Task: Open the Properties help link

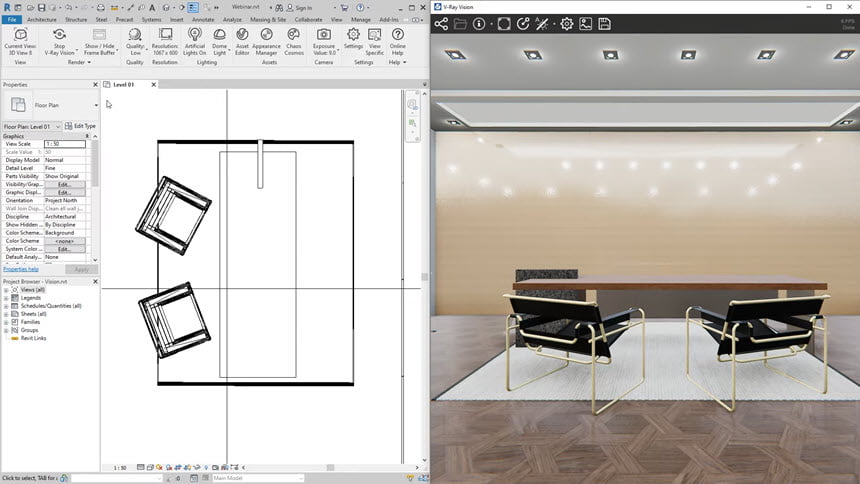Action: pyautogui.click(x=21, y=269)
